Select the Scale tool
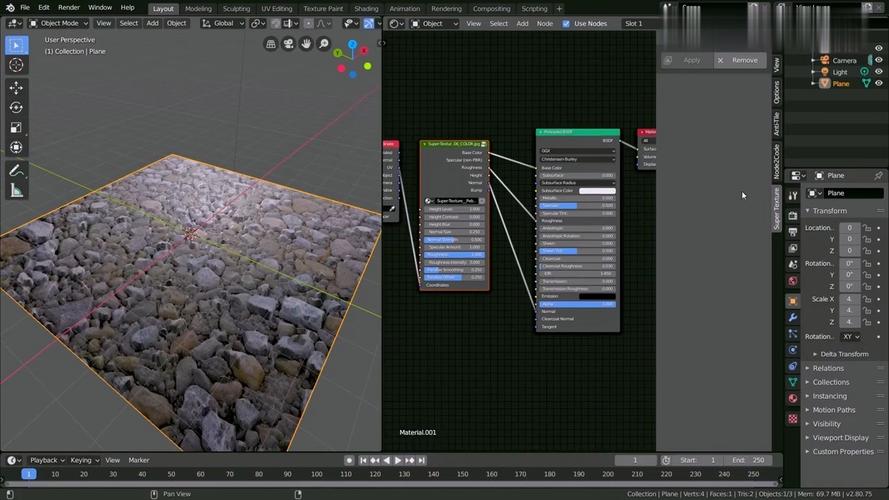The height and width of the screenshot is (500, 889). [16, 128]
